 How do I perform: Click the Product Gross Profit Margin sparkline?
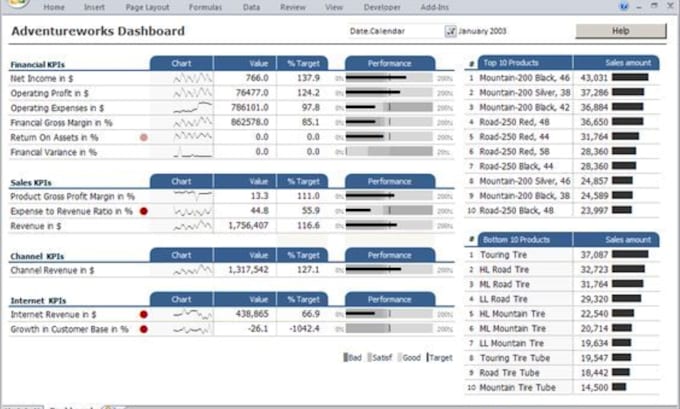[193, 196]
